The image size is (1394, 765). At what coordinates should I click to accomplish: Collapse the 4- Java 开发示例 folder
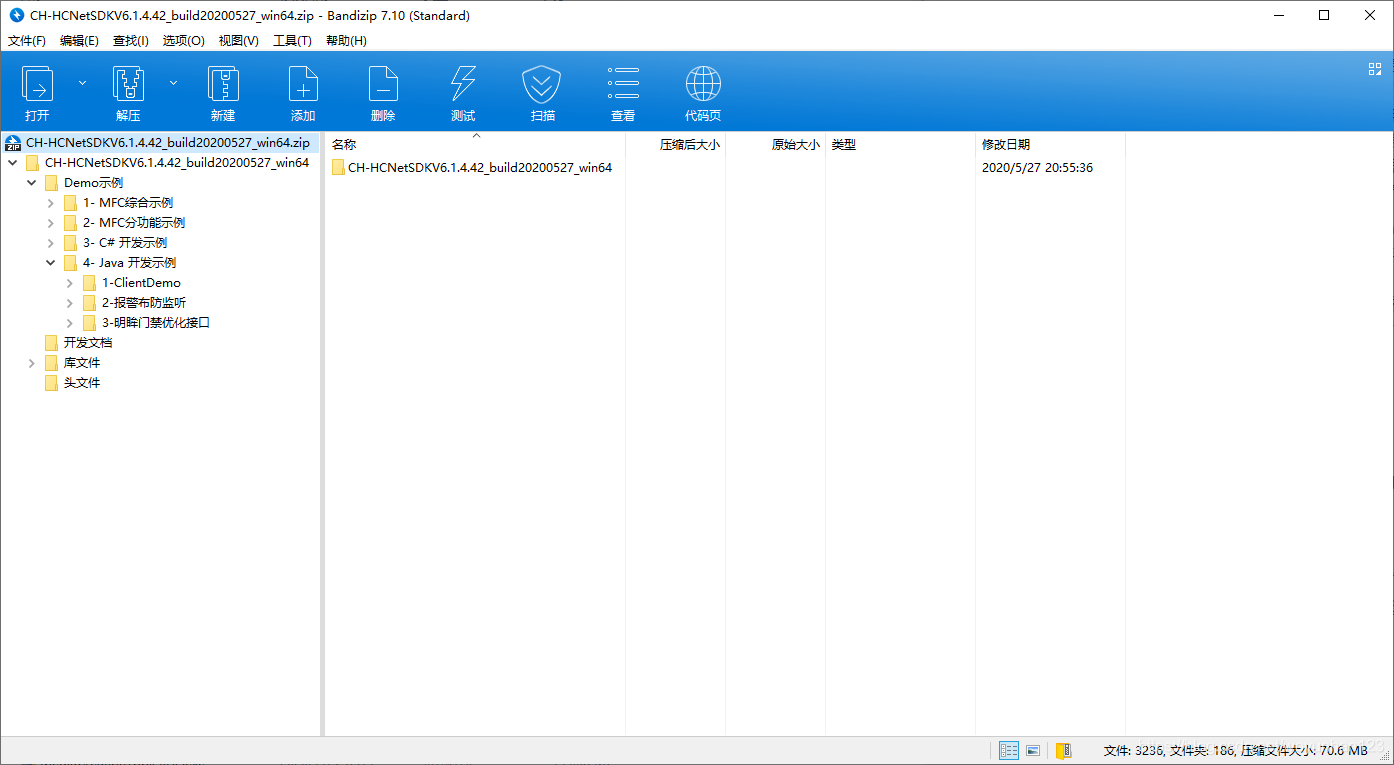pyautogui.click(x=51, y=263)
